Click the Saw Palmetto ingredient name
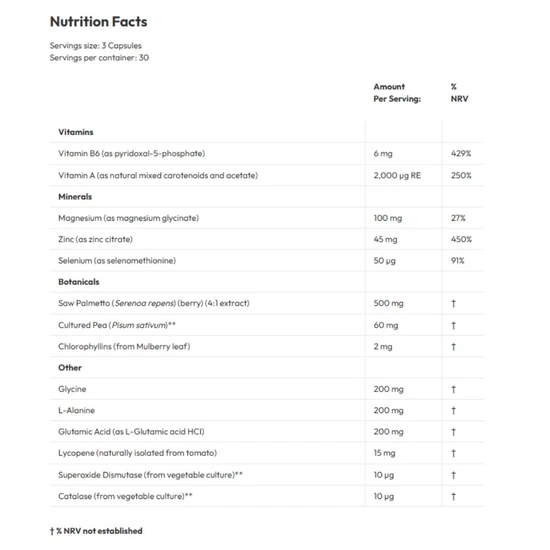550x550 pixels. click(x=154, y=303)
